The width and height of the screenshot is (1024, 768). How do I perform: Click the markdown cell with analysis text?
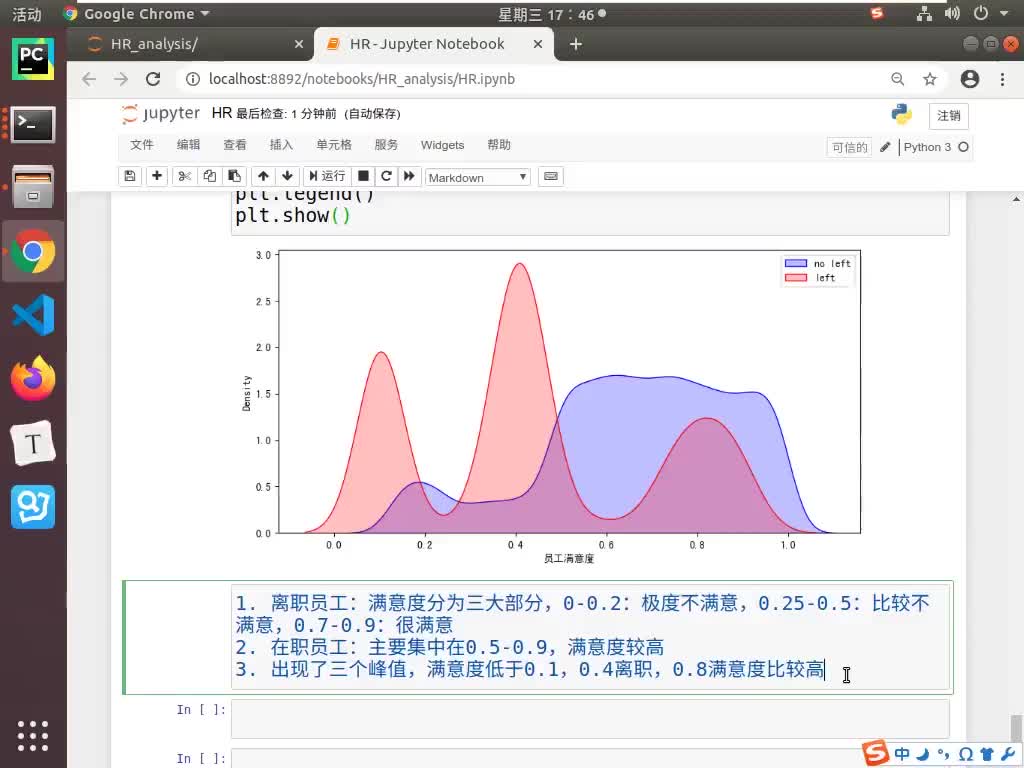pyautogui.click(x=590, y=636)
